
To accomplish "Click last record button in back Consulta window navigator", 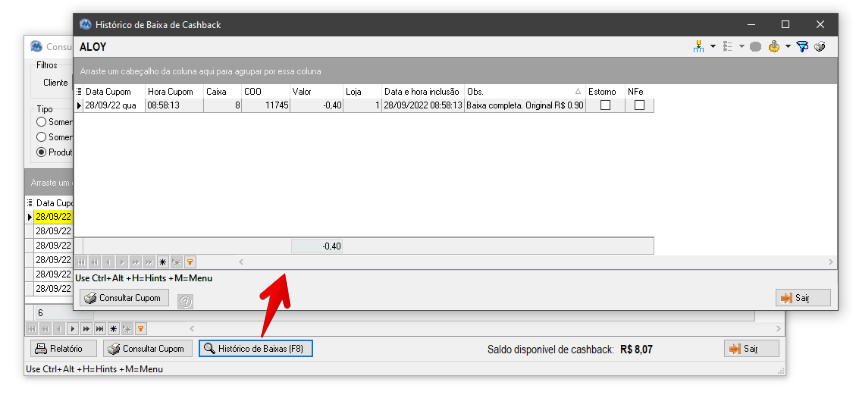I will click(x=100, y=329).
